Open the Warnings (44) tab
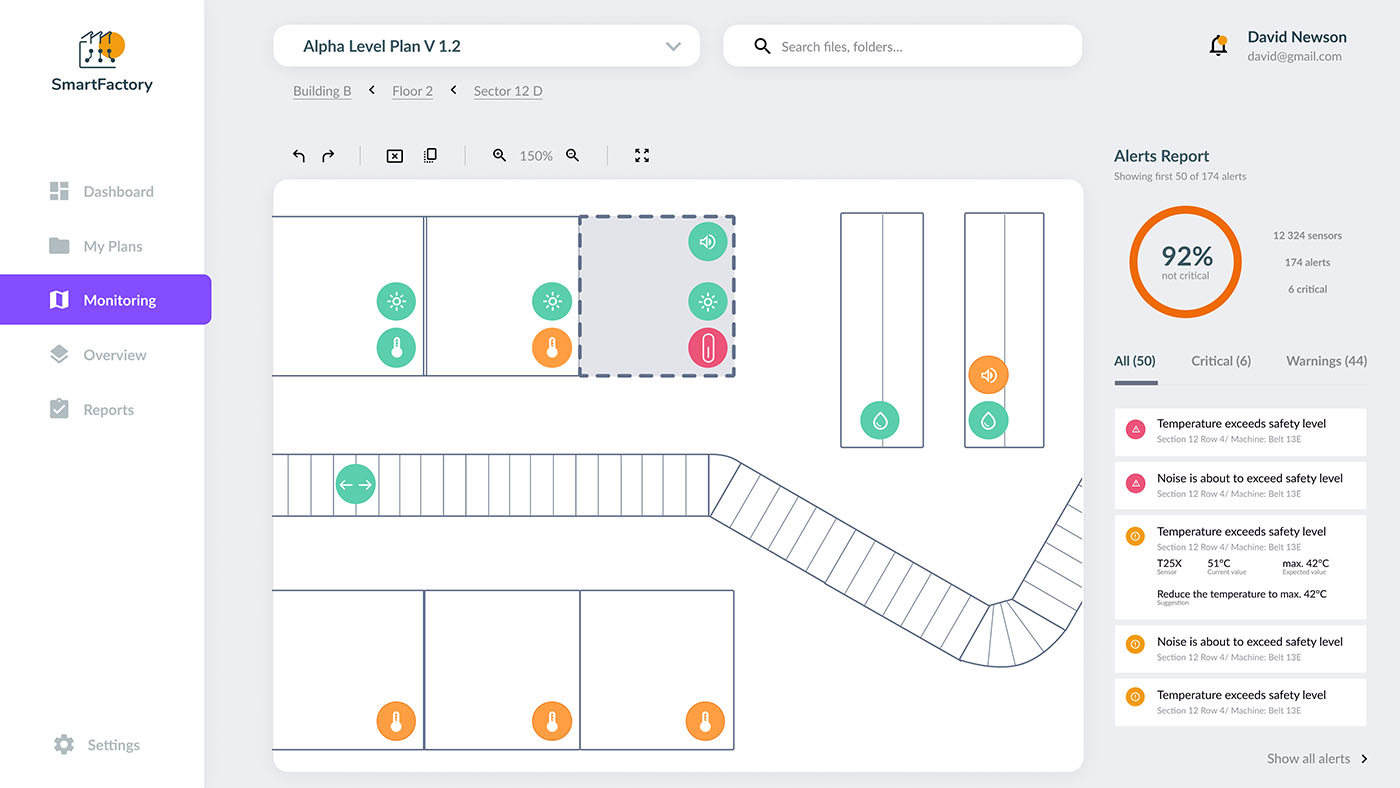 point(1325,360)
